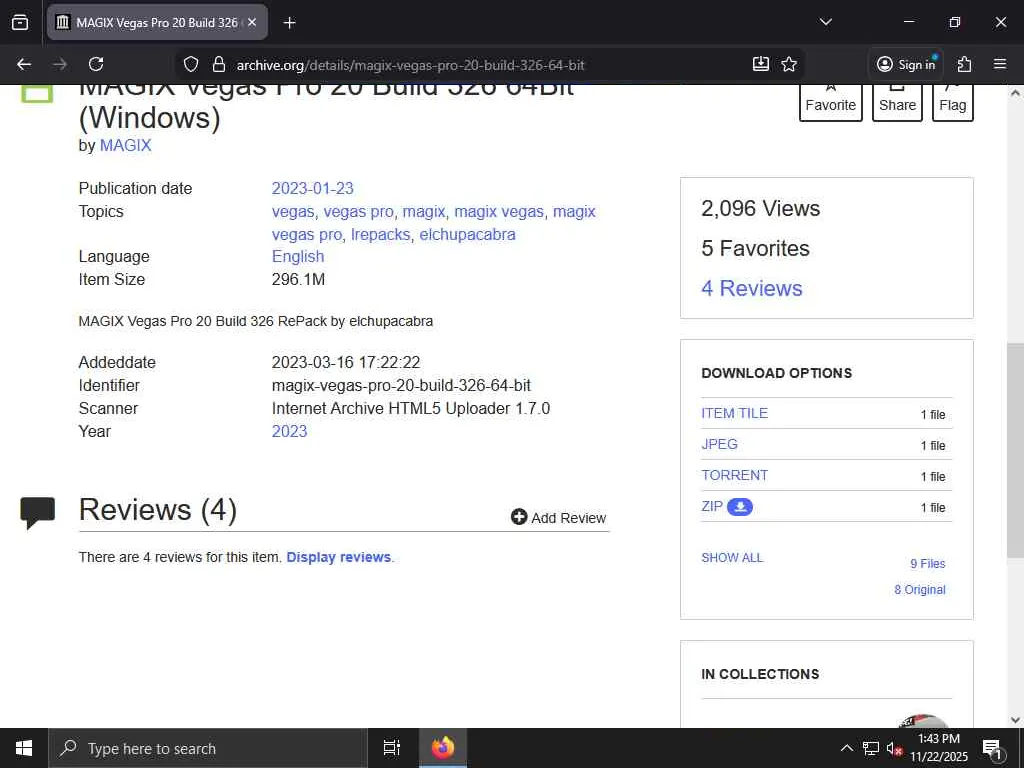Click the Add Review plus icon
This screenshot has width=1024, height=768.
pyautogui.click(x=519, y=517)
